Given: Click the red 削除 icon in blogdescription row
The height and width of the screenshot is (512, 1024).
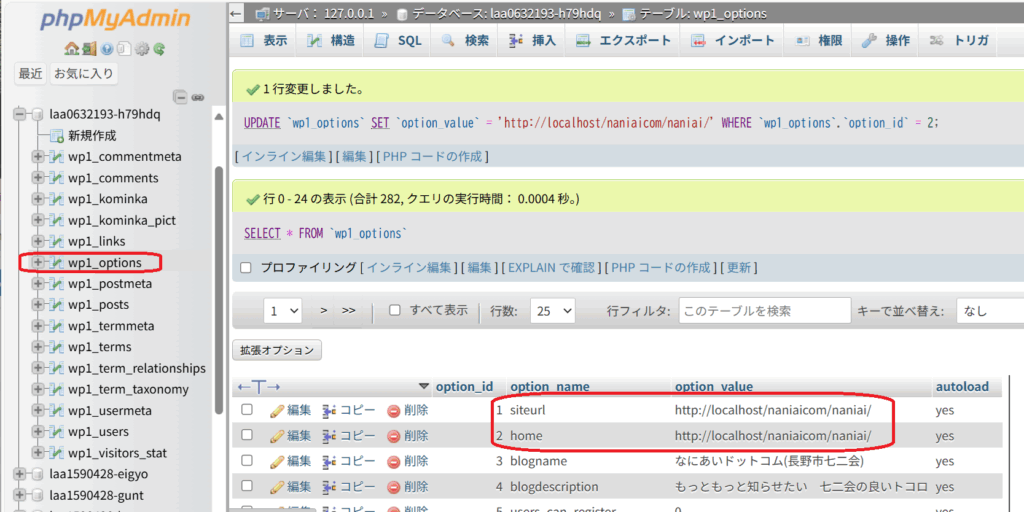Looking at the screenshot, I should coord(393,487).
